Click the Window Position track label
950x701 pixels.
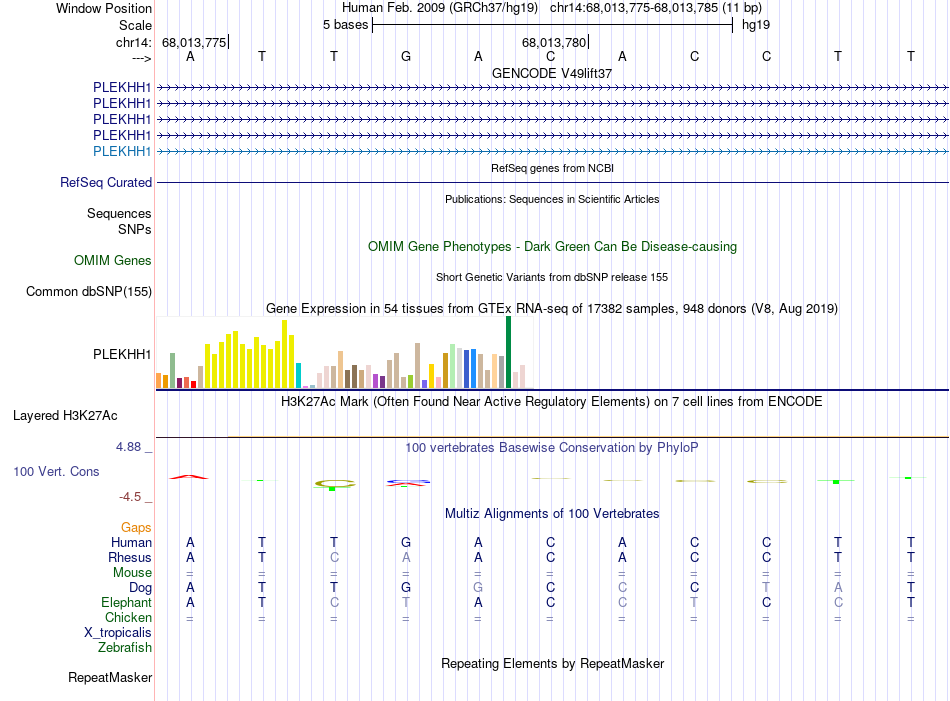pyautogui.click(x=104, y=8)
